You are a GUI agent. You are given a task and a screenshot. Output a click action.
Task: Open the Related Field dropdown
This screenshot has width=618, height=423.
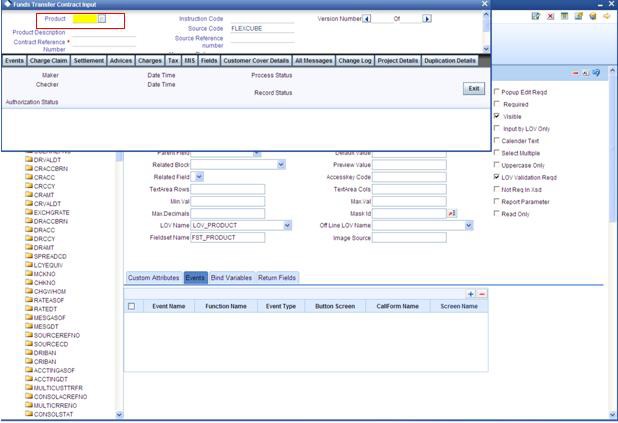(199, 177)
